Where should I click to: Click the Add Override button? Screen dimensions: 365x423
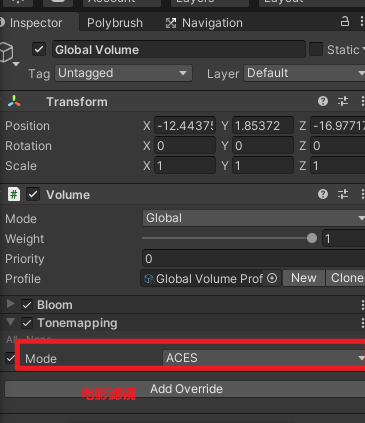pyautogui.click(x=185, y=389)
